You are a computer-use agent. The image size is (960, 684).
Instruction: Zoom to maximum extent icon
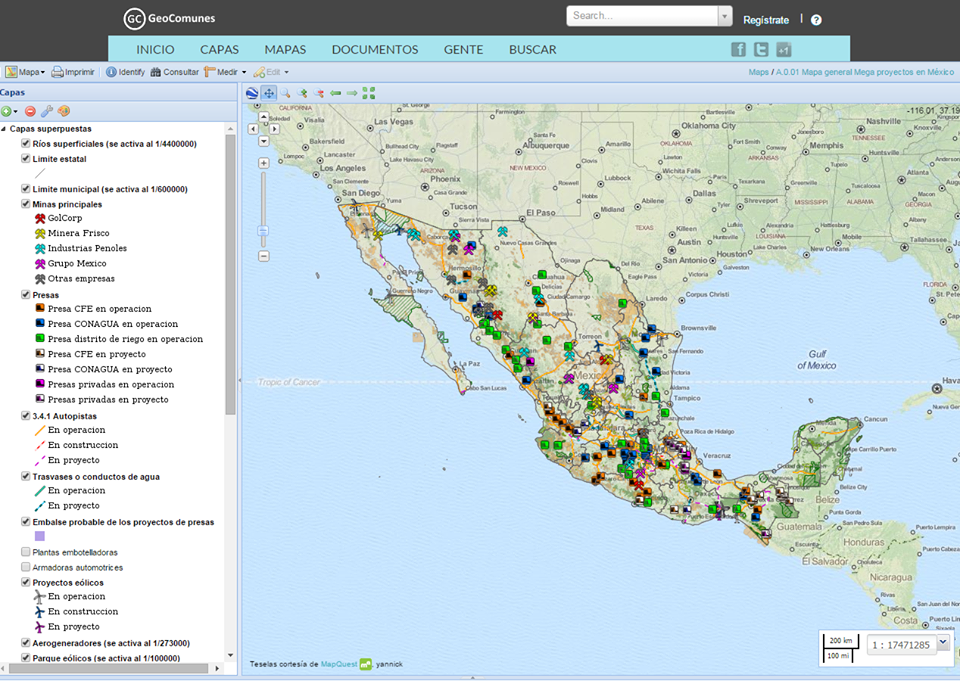[369, 93]
